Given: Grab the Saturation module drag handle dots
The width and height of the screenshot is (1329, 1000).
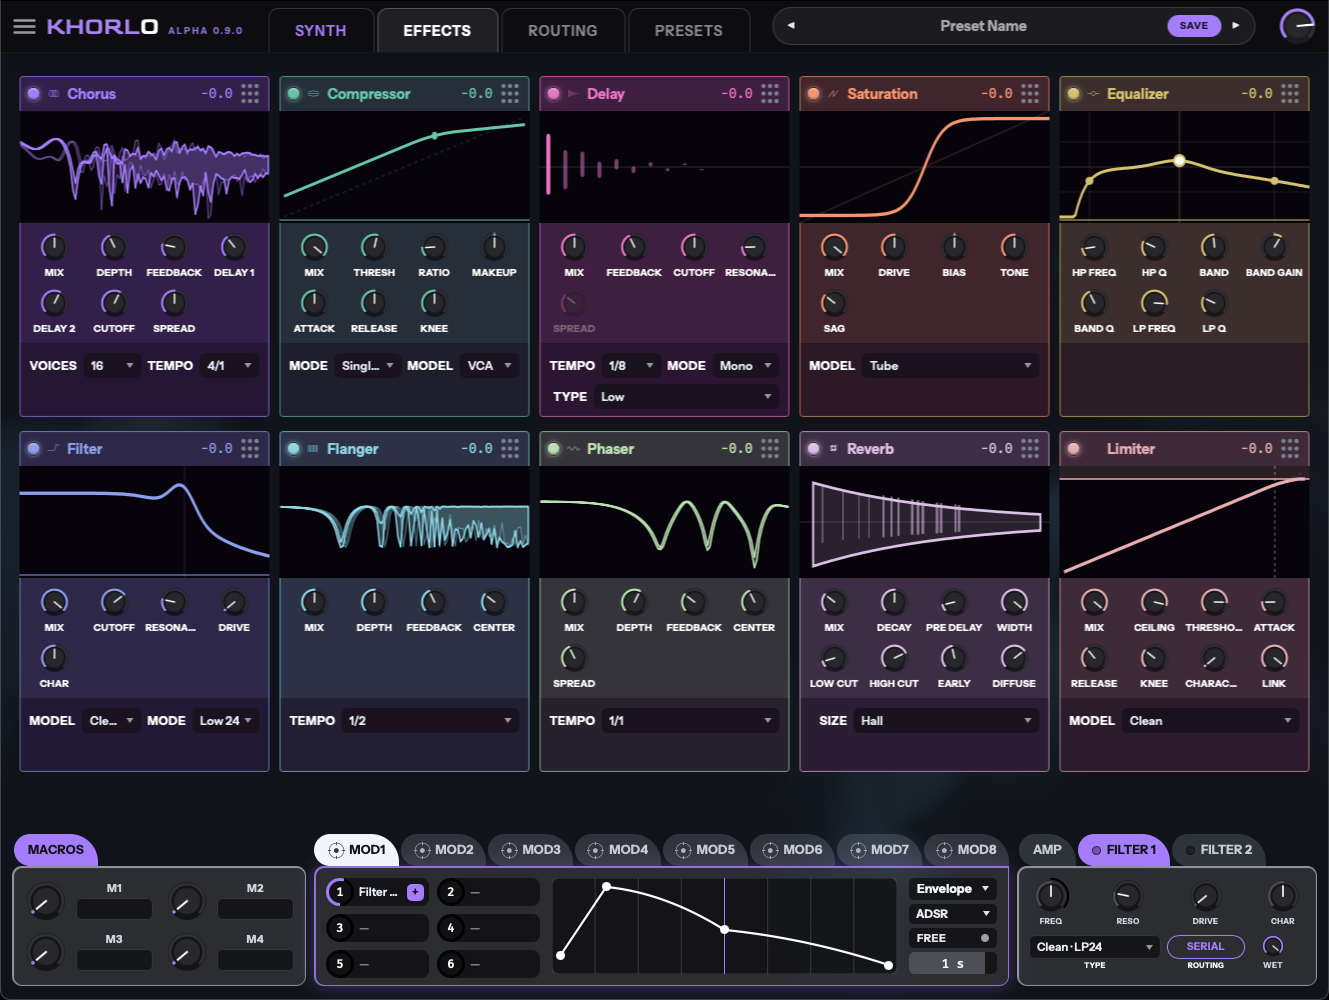Looking at the screenshot, I should (1030, 93).
